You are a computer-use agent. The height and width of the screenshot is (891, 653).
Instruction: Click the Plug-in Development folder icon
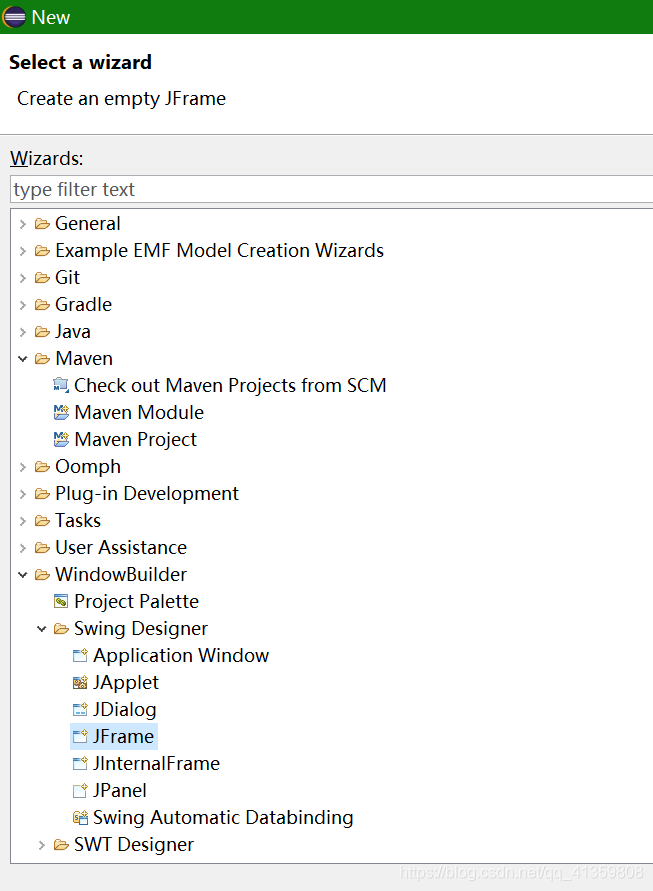(42, 494)
